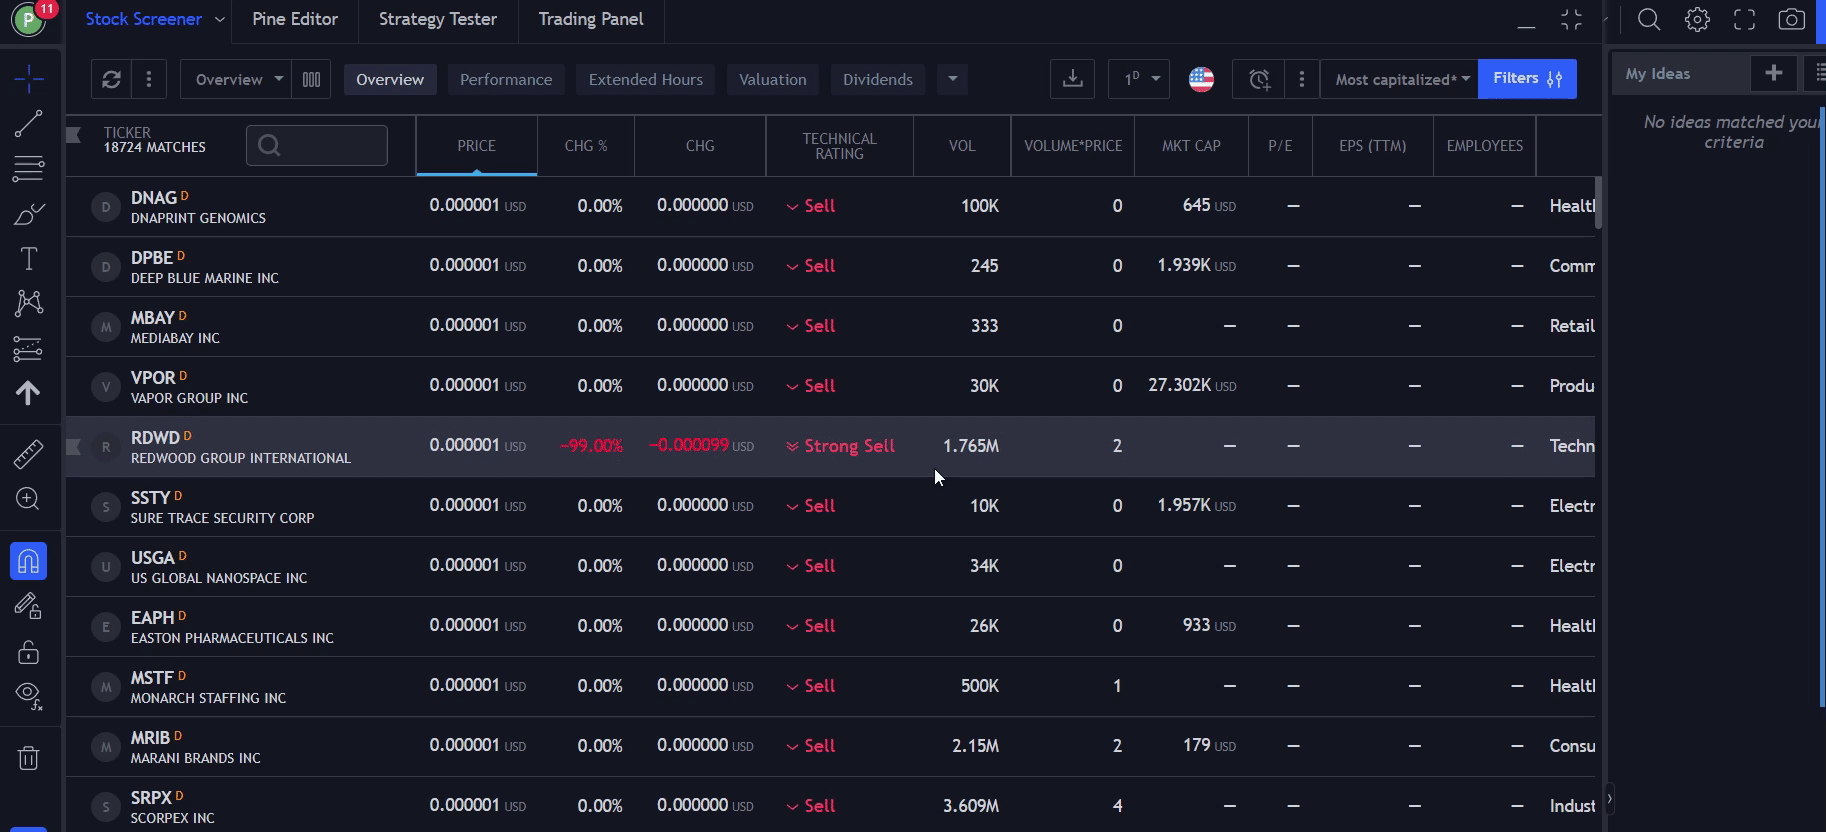
Task: Open the SRPX Scorpex Inc row
Action: click(830, 805)
